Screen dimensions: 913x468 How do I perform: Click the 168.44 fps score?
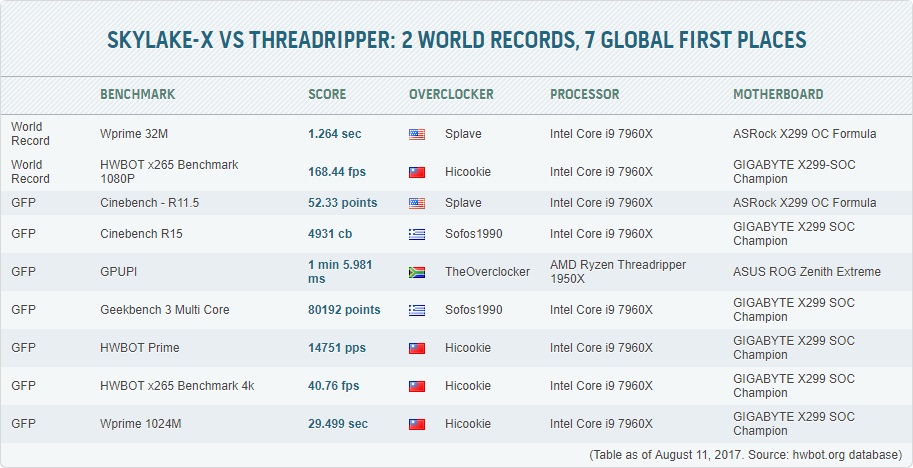point(337,172)
